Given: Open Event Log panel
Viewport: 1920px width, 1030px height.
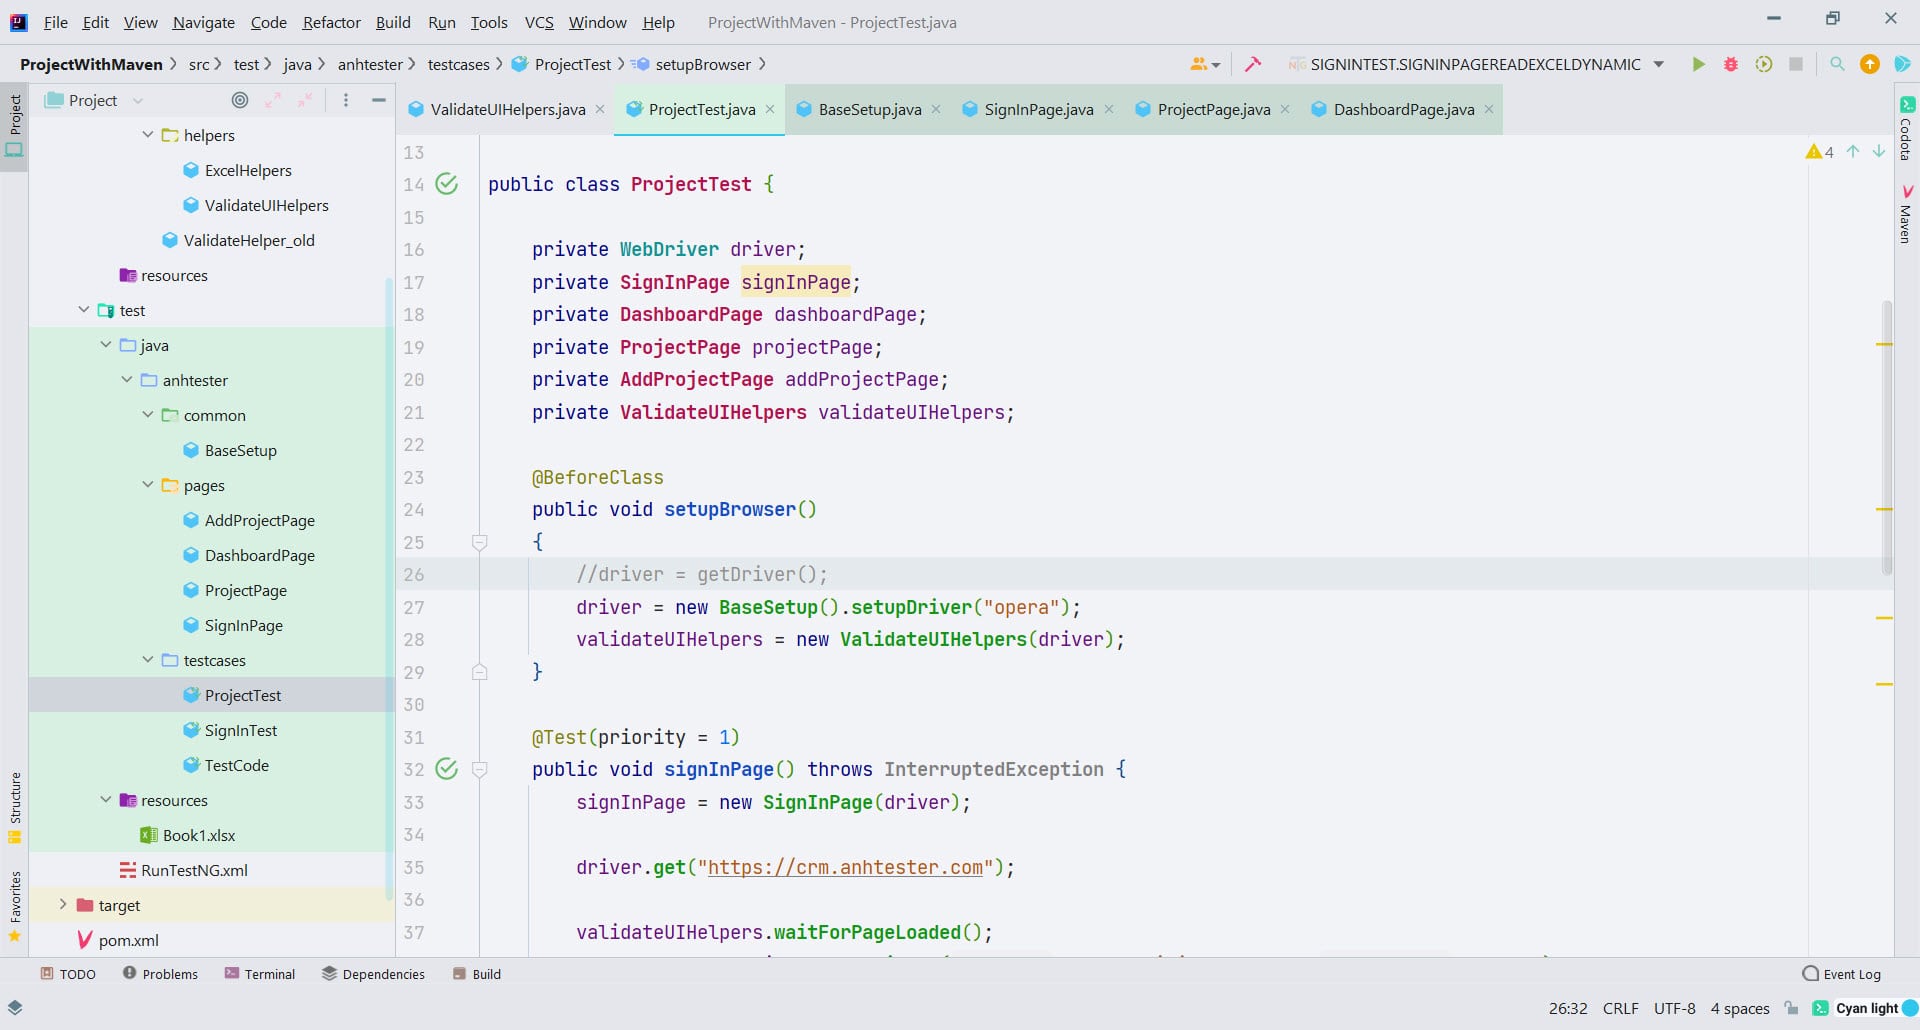Looking at the screenshot, I should pos(1841,974).
